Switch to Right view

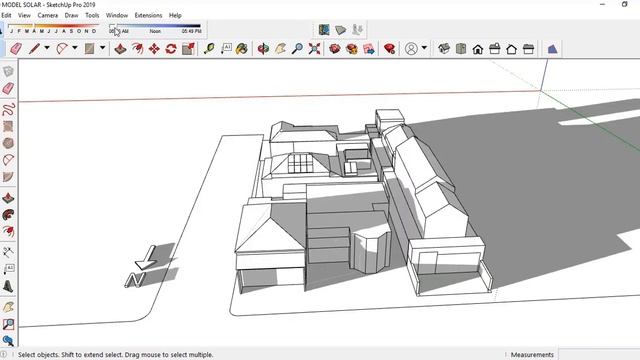point(495,49)
